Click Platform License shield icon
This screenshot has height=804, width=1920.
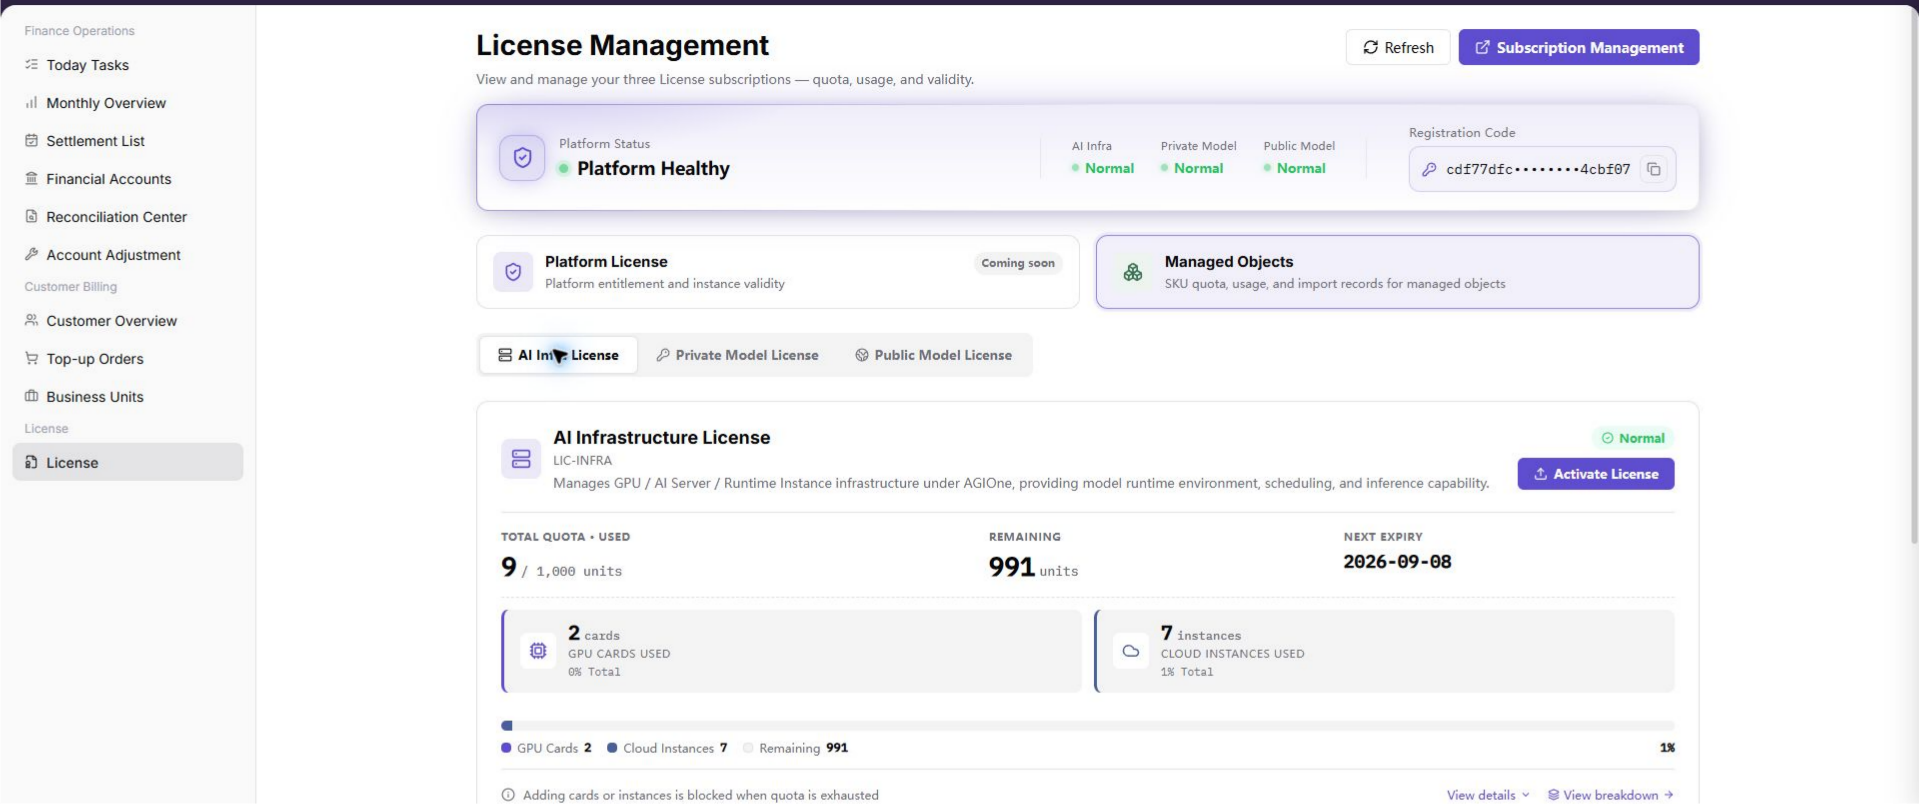(513, 272)
